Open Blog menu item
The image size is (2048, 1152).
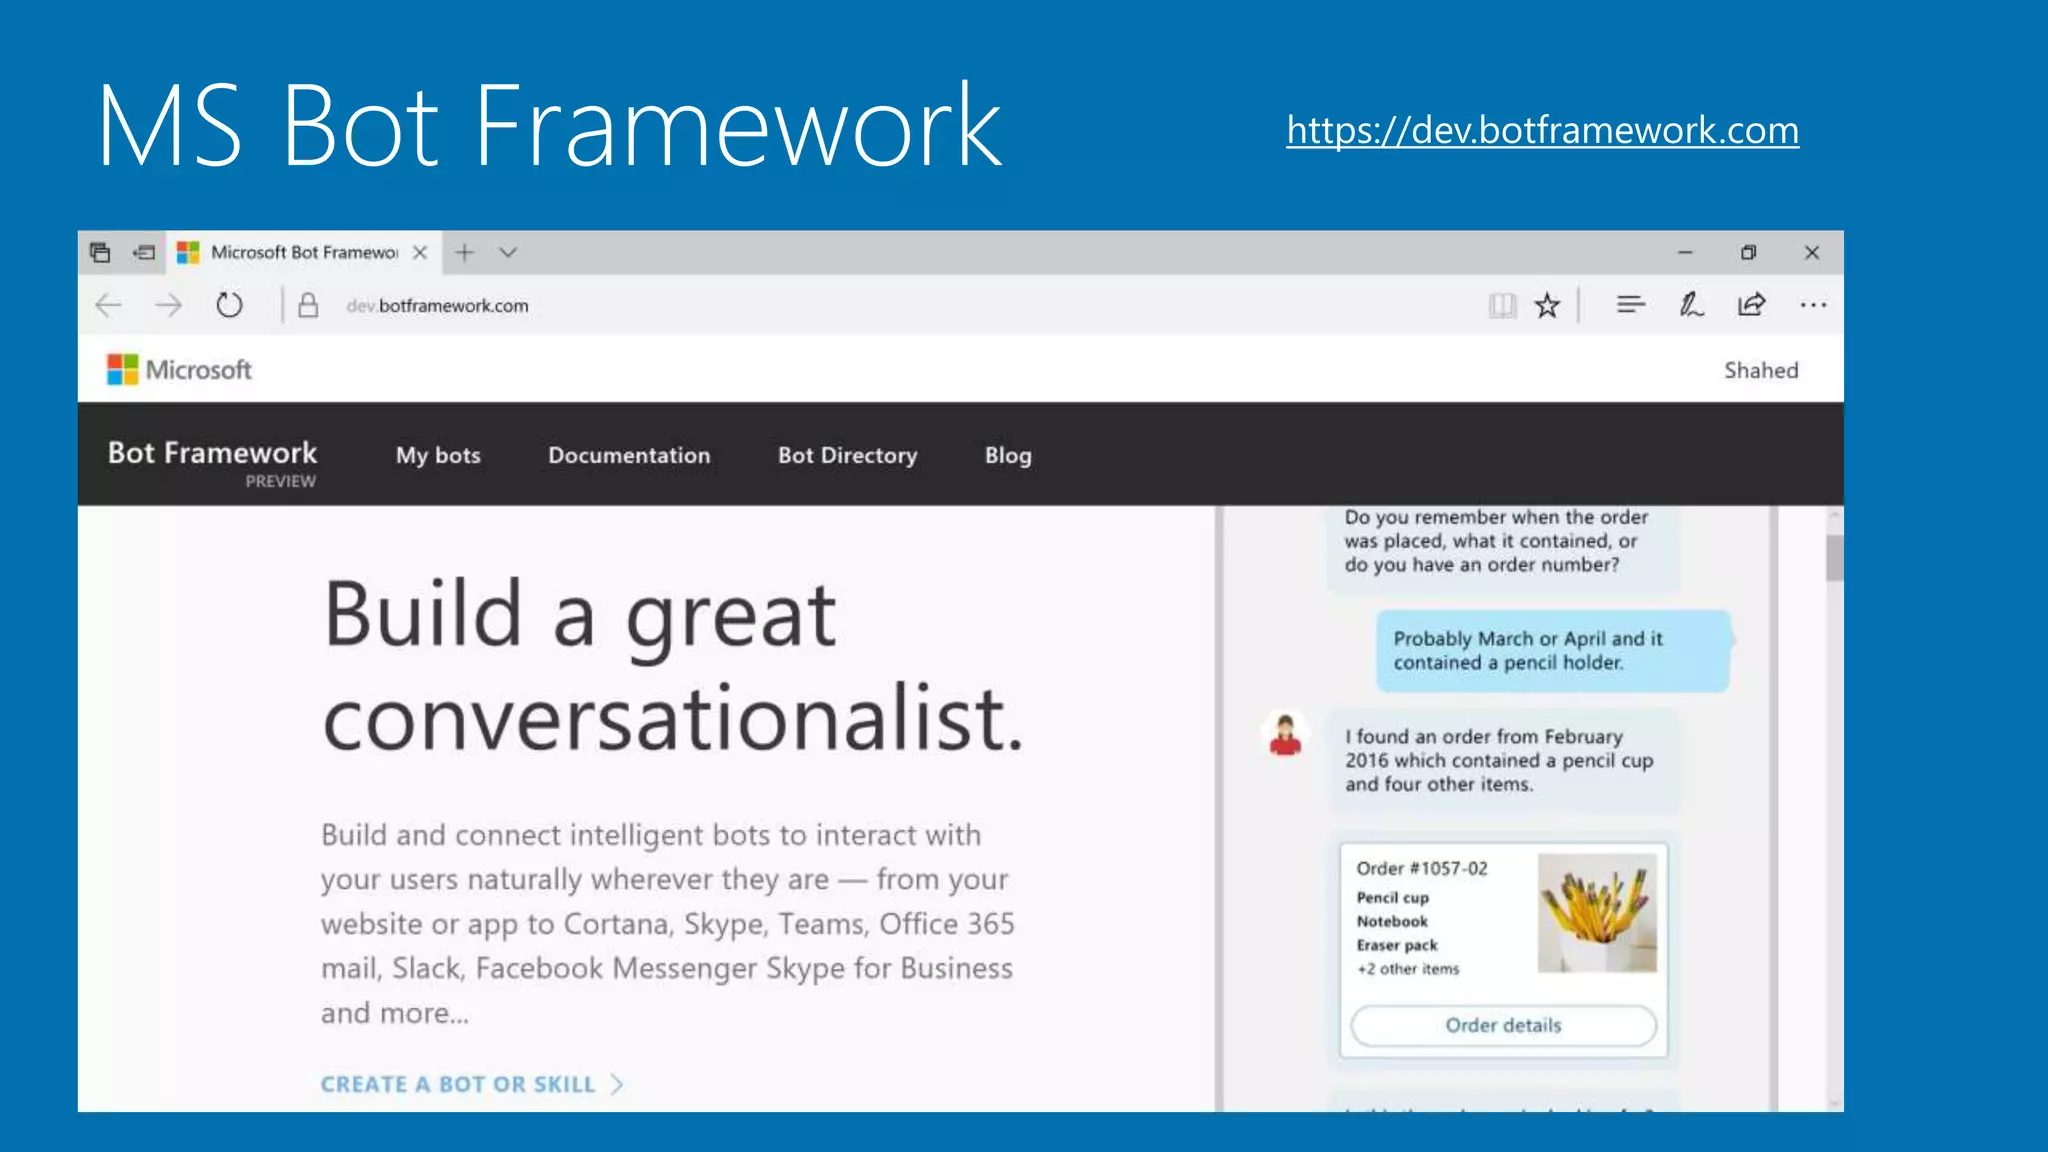coord(1008,455)
